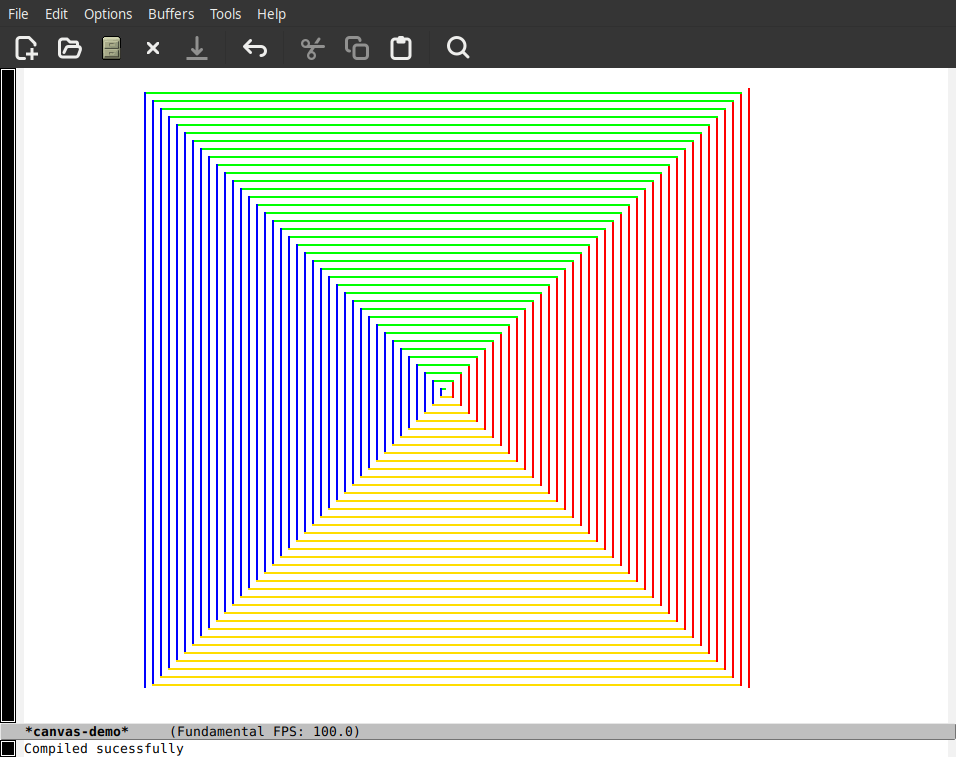Click the Paste clipboard icon

tap(401, 48)
